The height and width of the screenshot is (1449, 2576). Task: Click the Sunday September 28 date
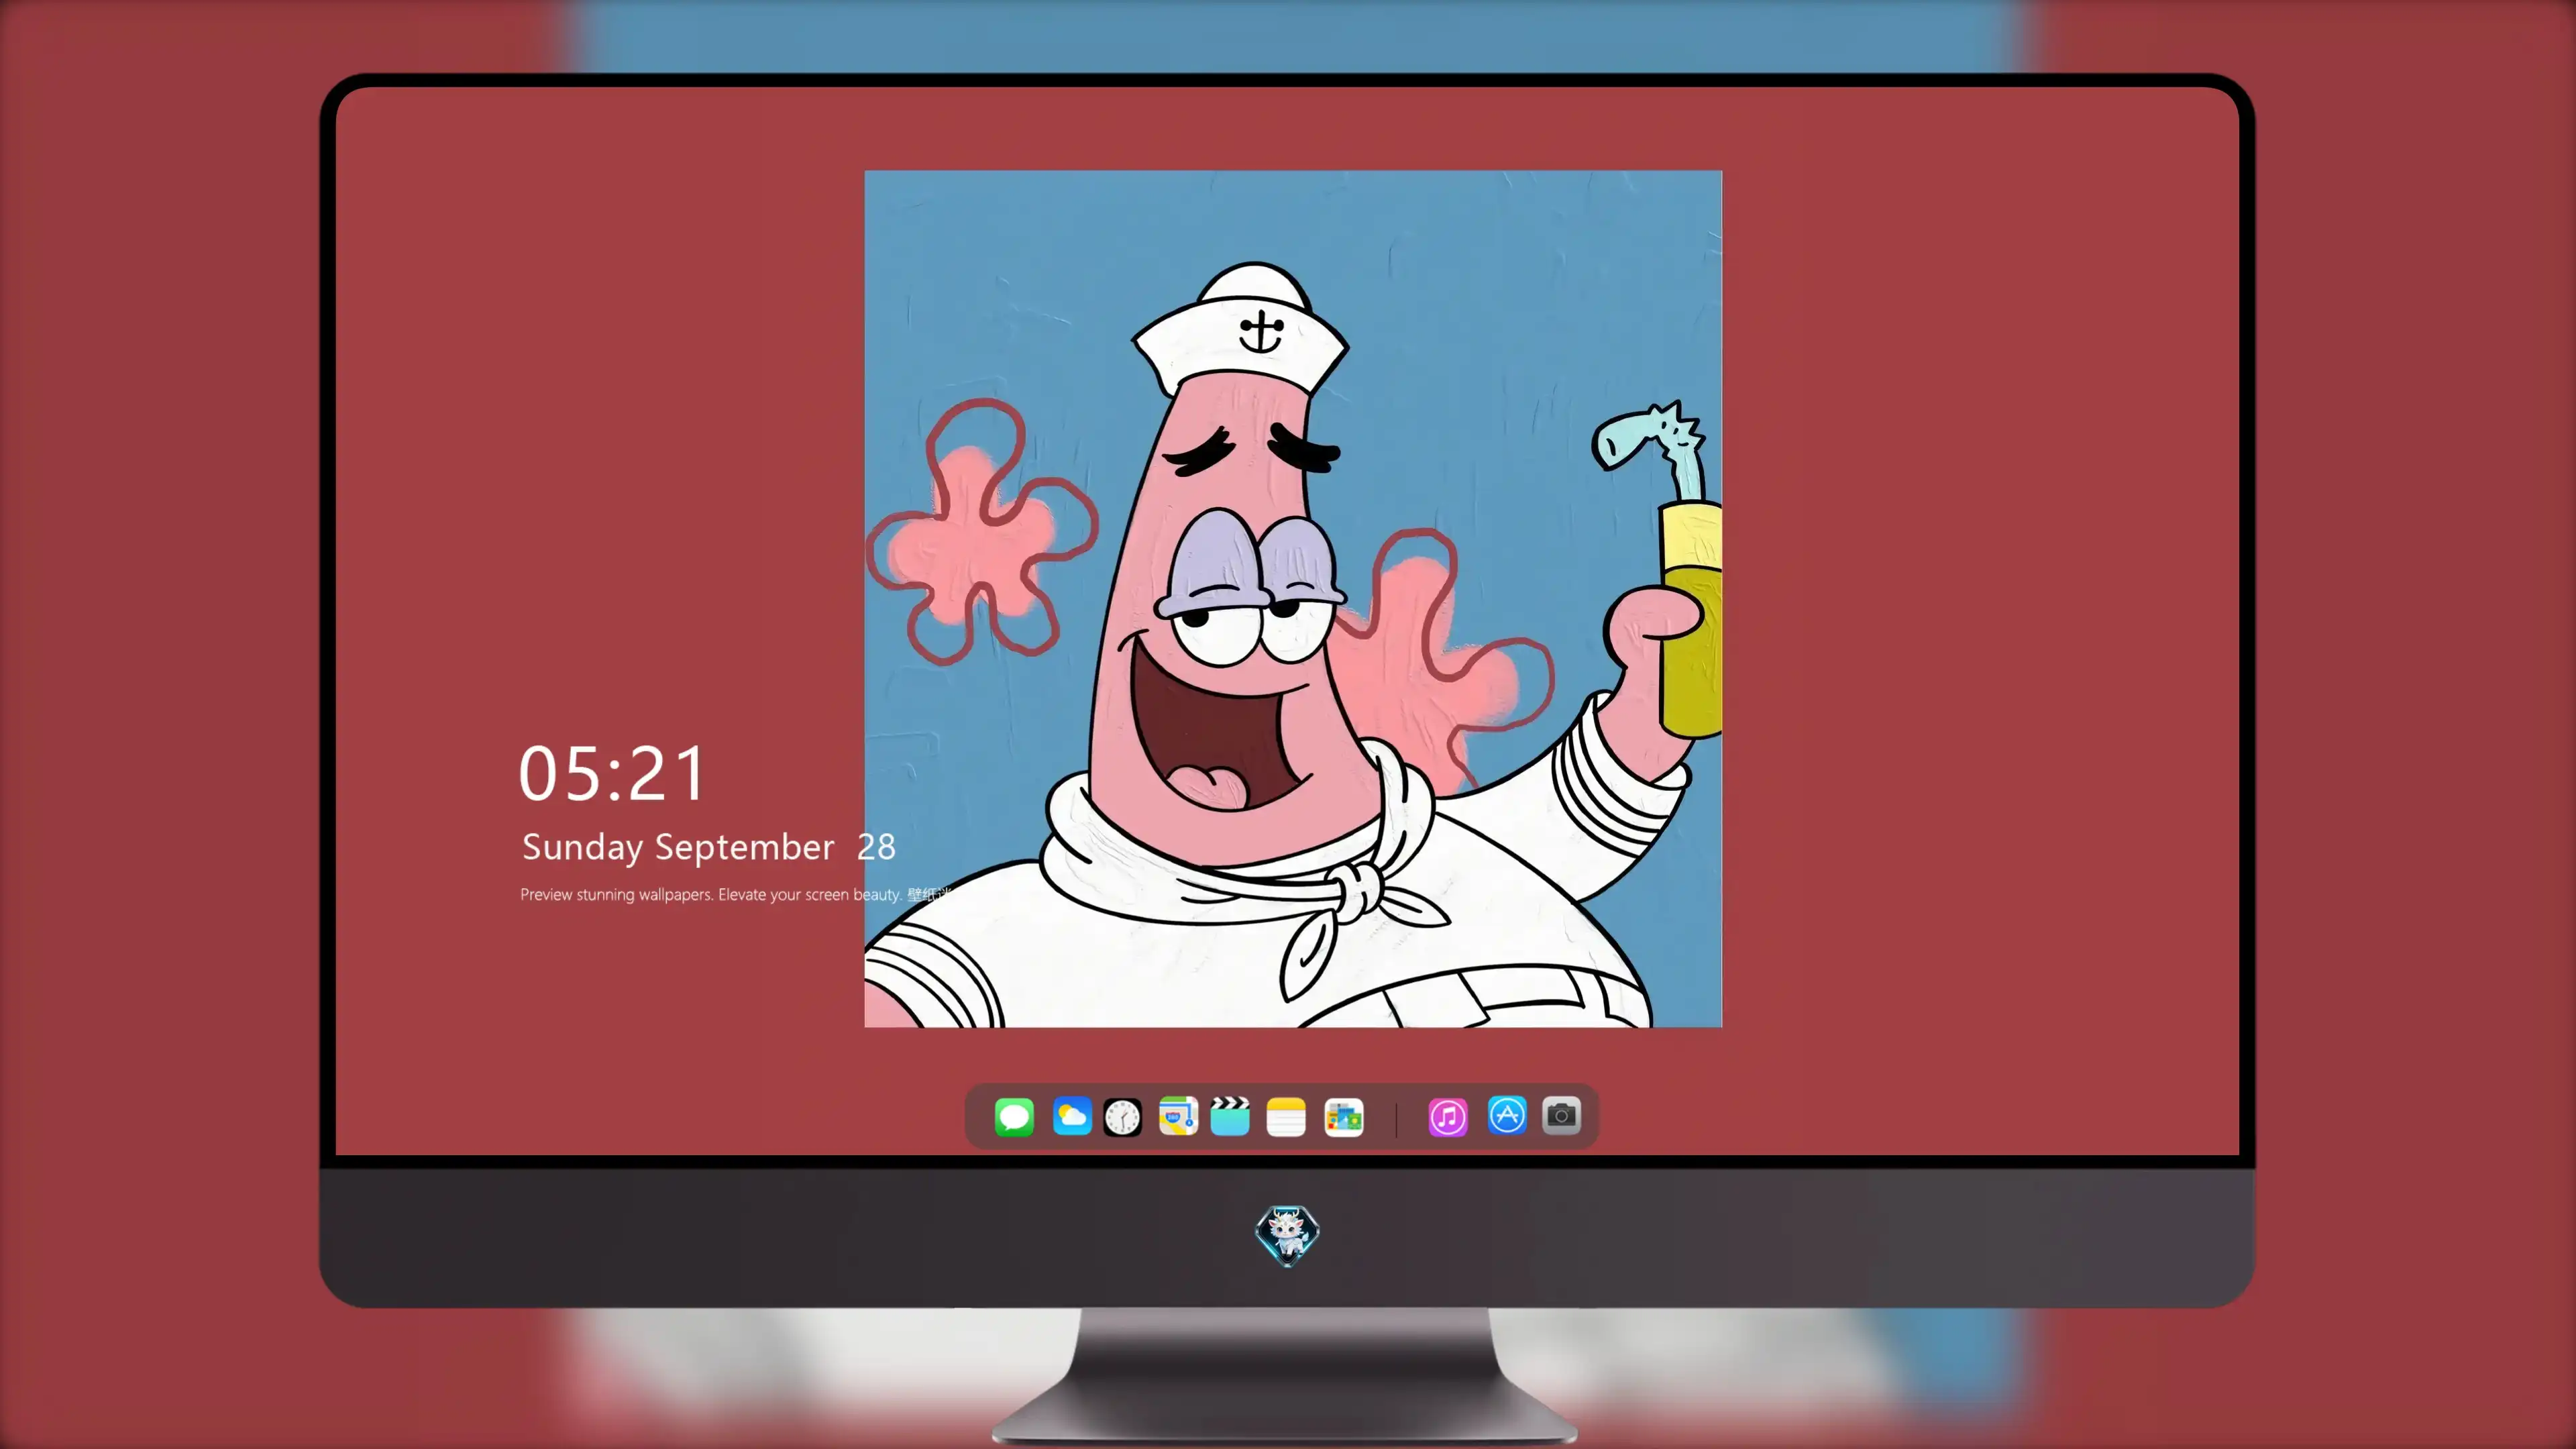pyautogui.click(x=708, y=847)
